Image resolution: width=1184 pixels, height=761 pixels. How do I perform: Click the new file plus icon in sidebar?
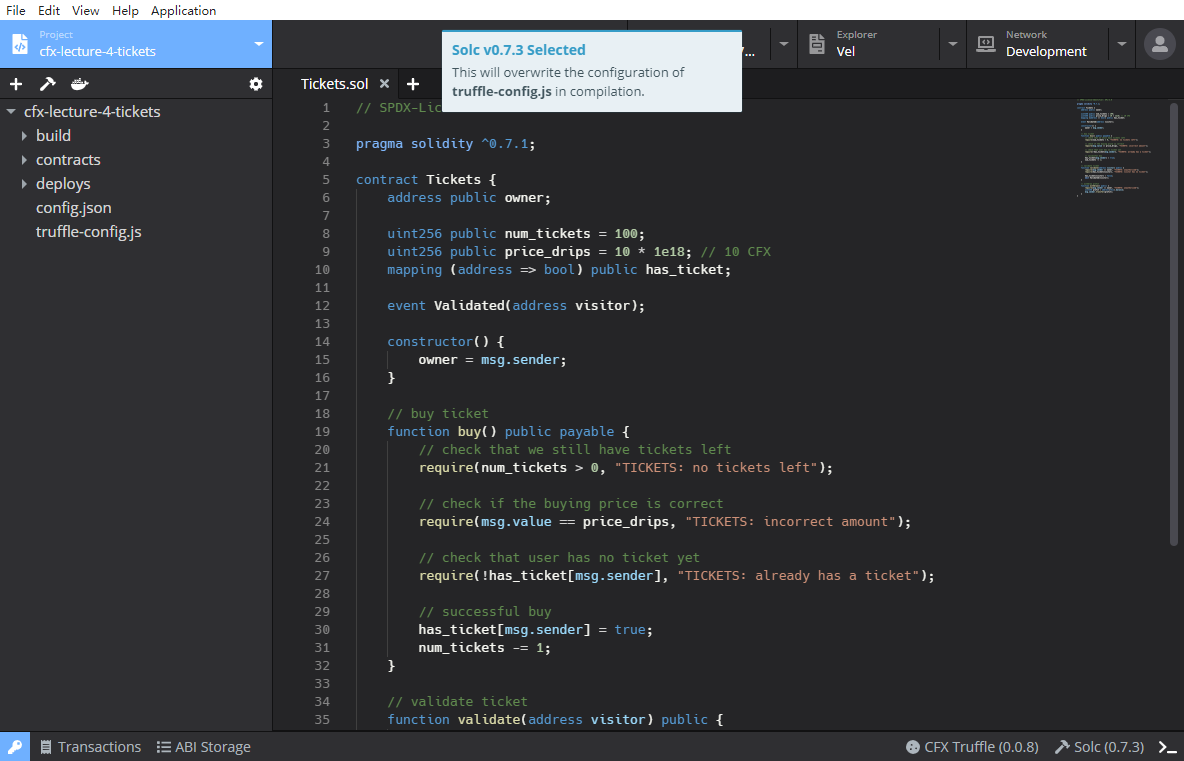click(16, 84)
